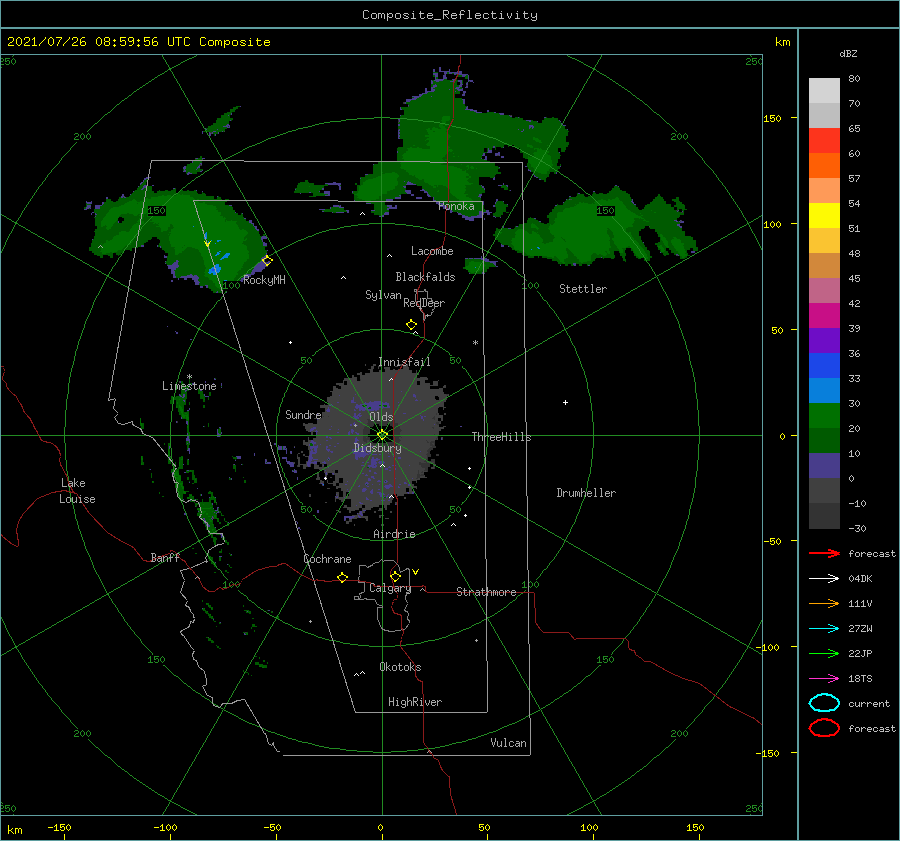Click the km unit label at bottom left
The height and width of the screenshot is (841, 900).
tap(15, 830)
